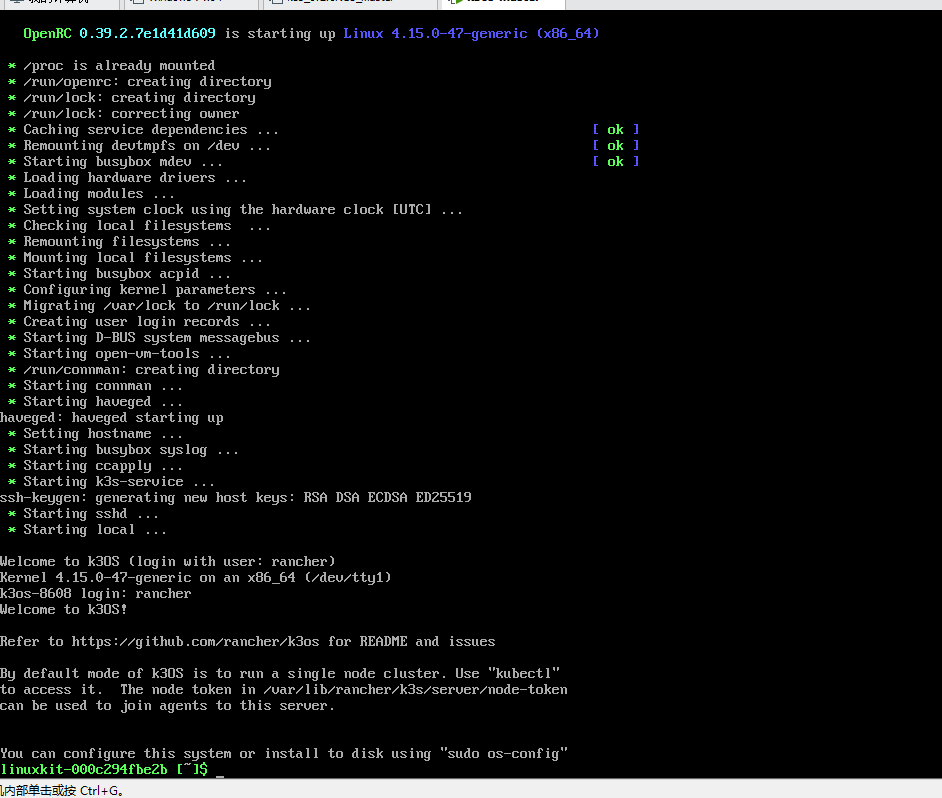Click the shell prompt linuxkit-000c294fbe2b

104,769
